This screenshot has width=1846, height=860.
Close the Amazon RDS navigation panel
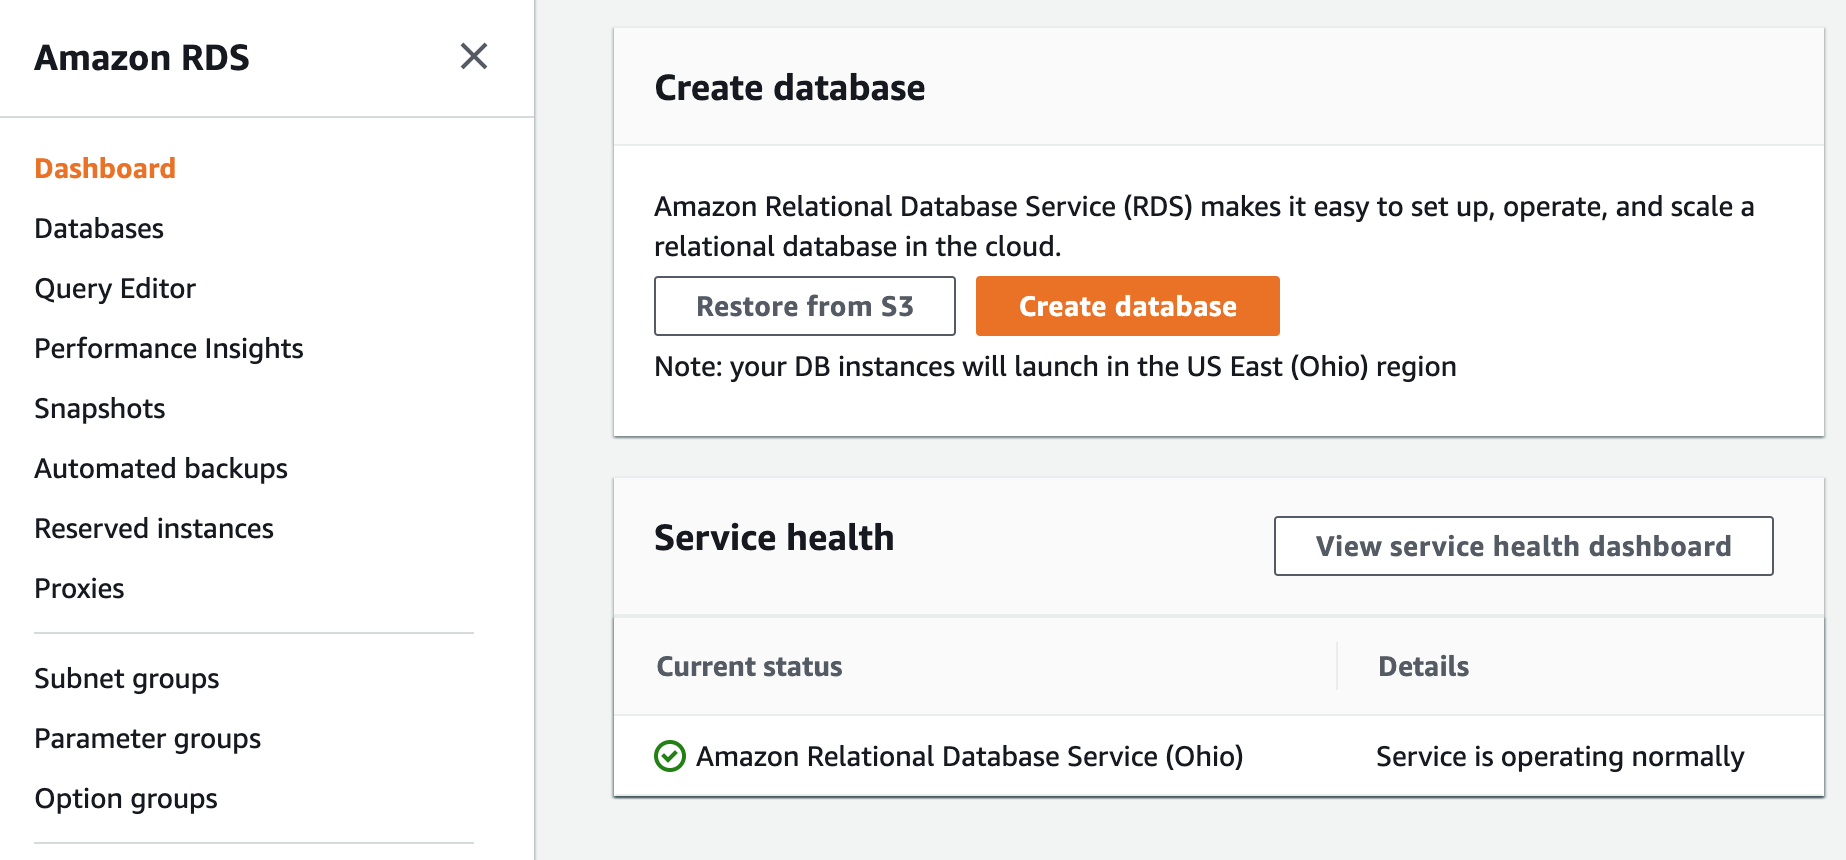(474, 56)
